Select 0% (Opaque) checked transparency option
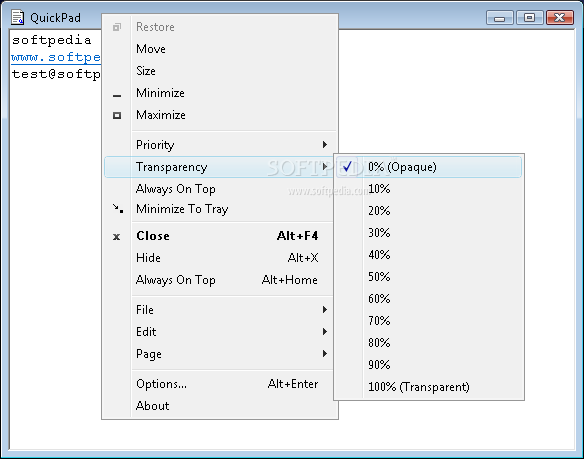 (x=428, y=167)
